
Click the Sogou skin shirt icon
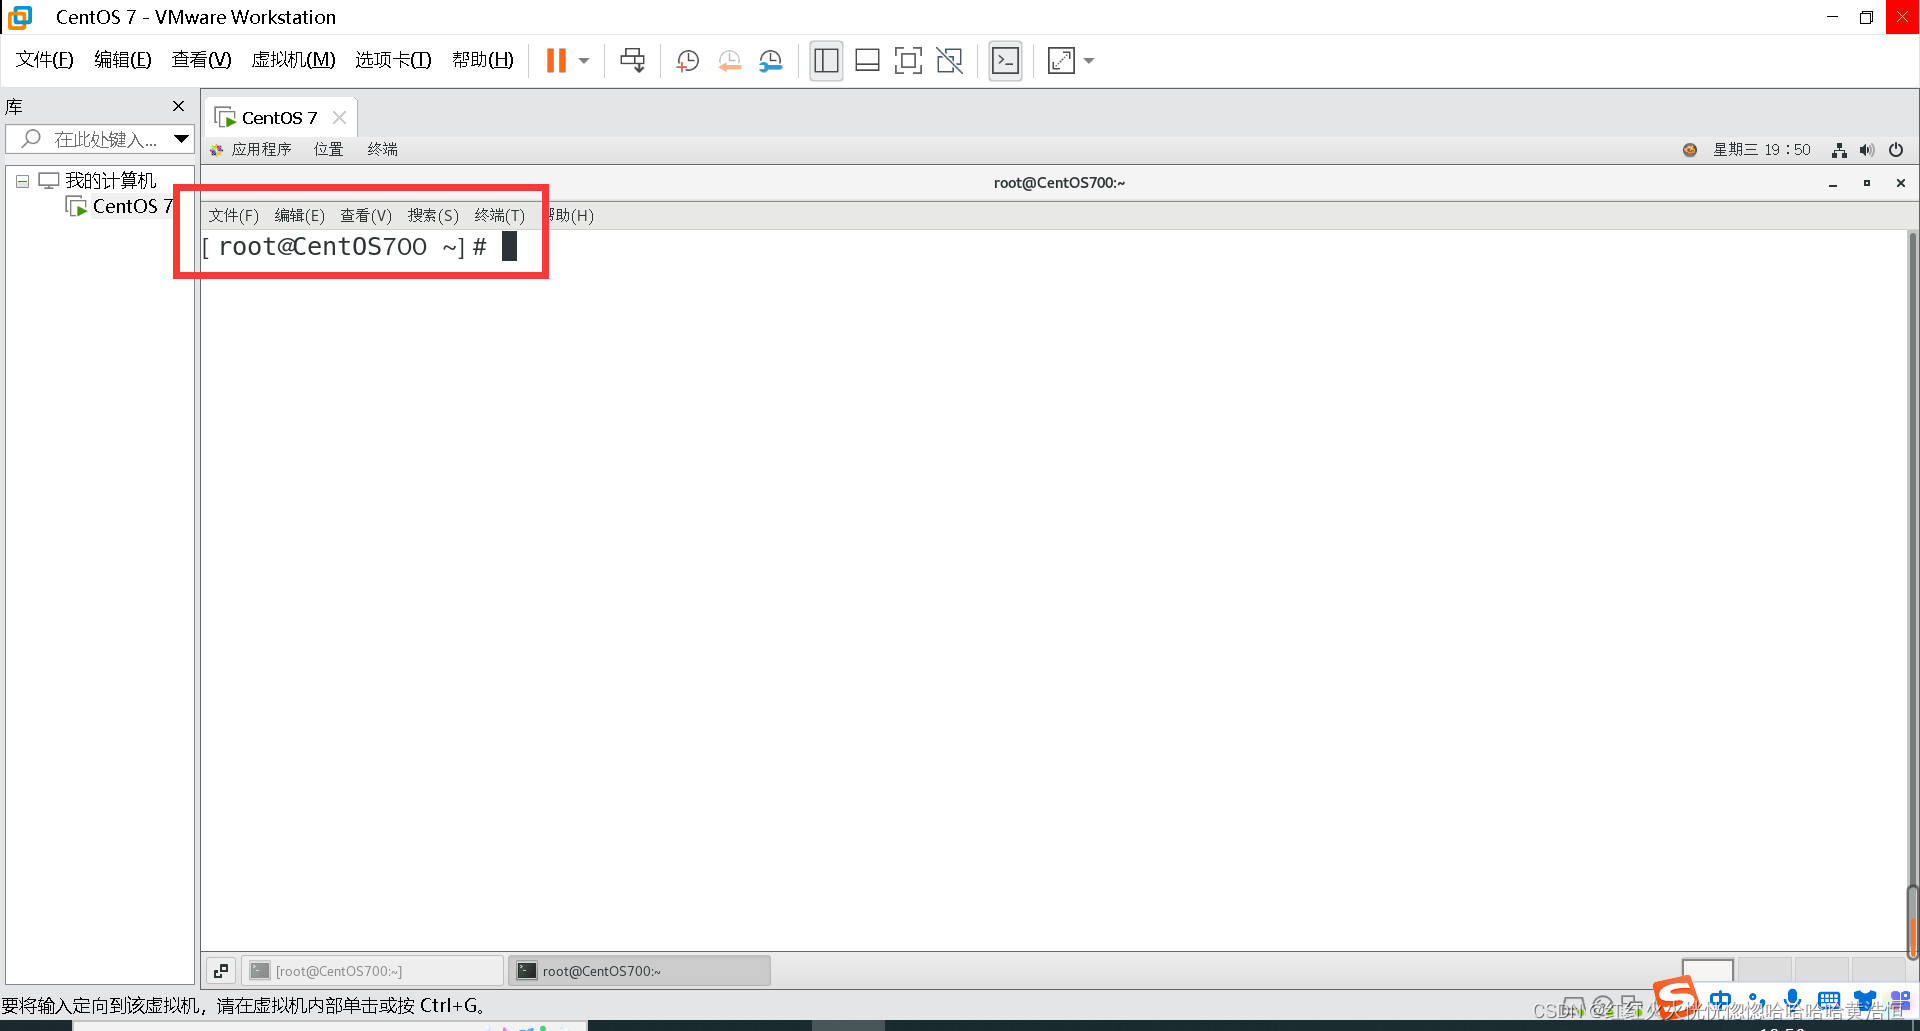click(x=1865, y=1000)
